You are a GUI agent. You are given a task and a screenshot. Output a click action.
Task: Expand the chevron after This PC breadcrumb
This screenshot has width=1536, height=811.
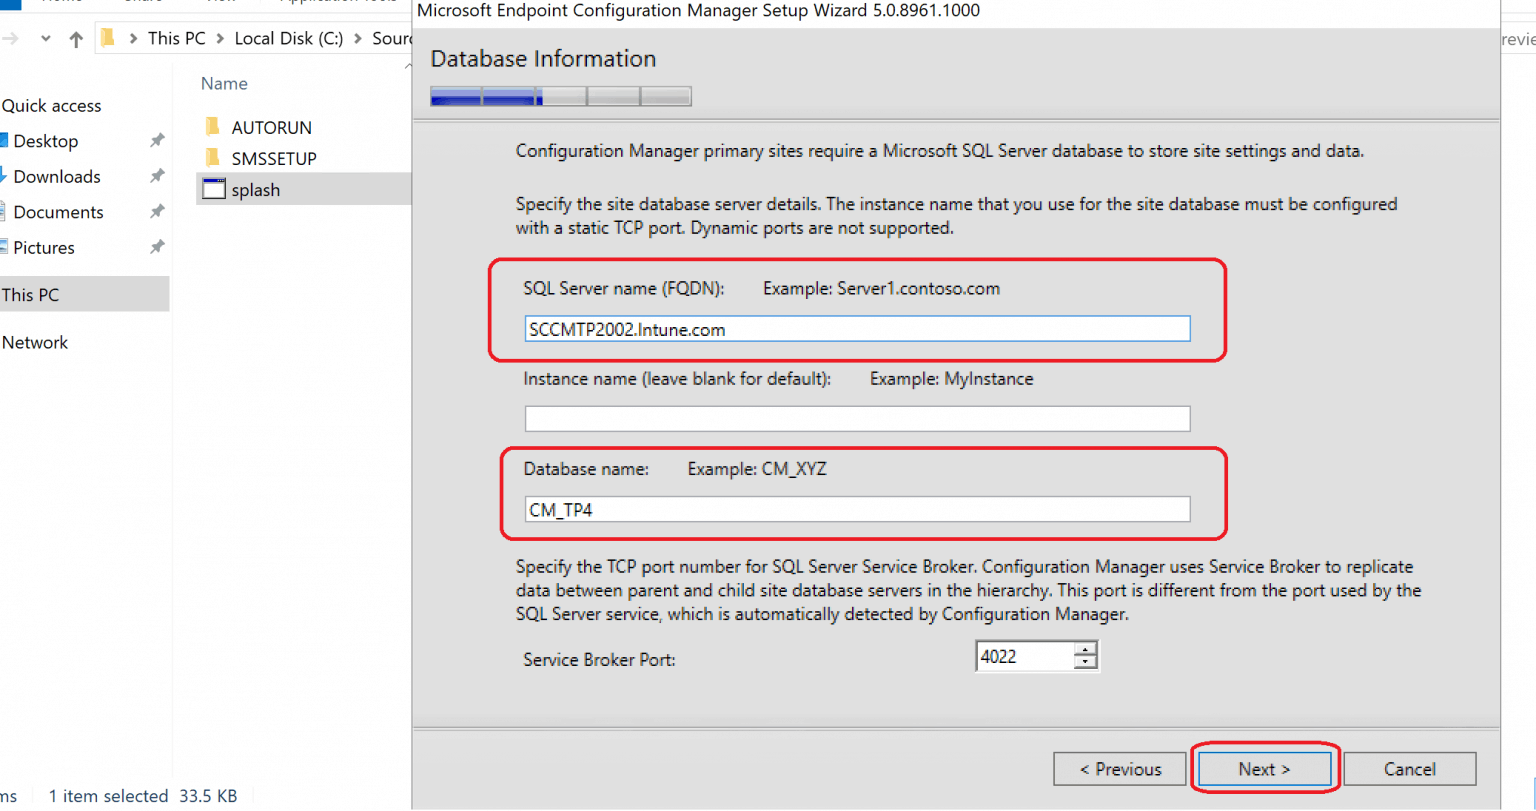pos(220,39)
